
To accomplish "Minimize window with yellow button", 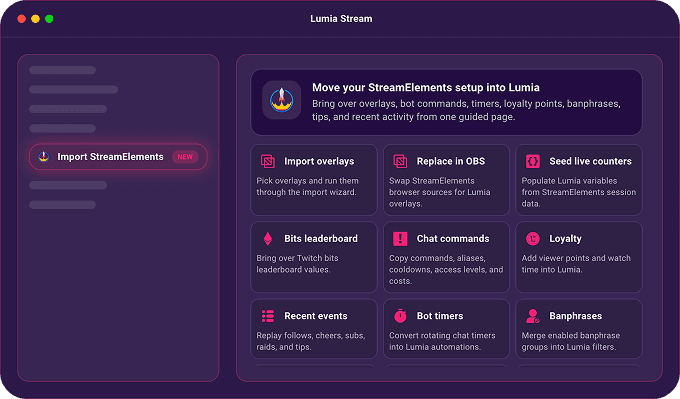I will pyautogui.click(x=35, y=19).
